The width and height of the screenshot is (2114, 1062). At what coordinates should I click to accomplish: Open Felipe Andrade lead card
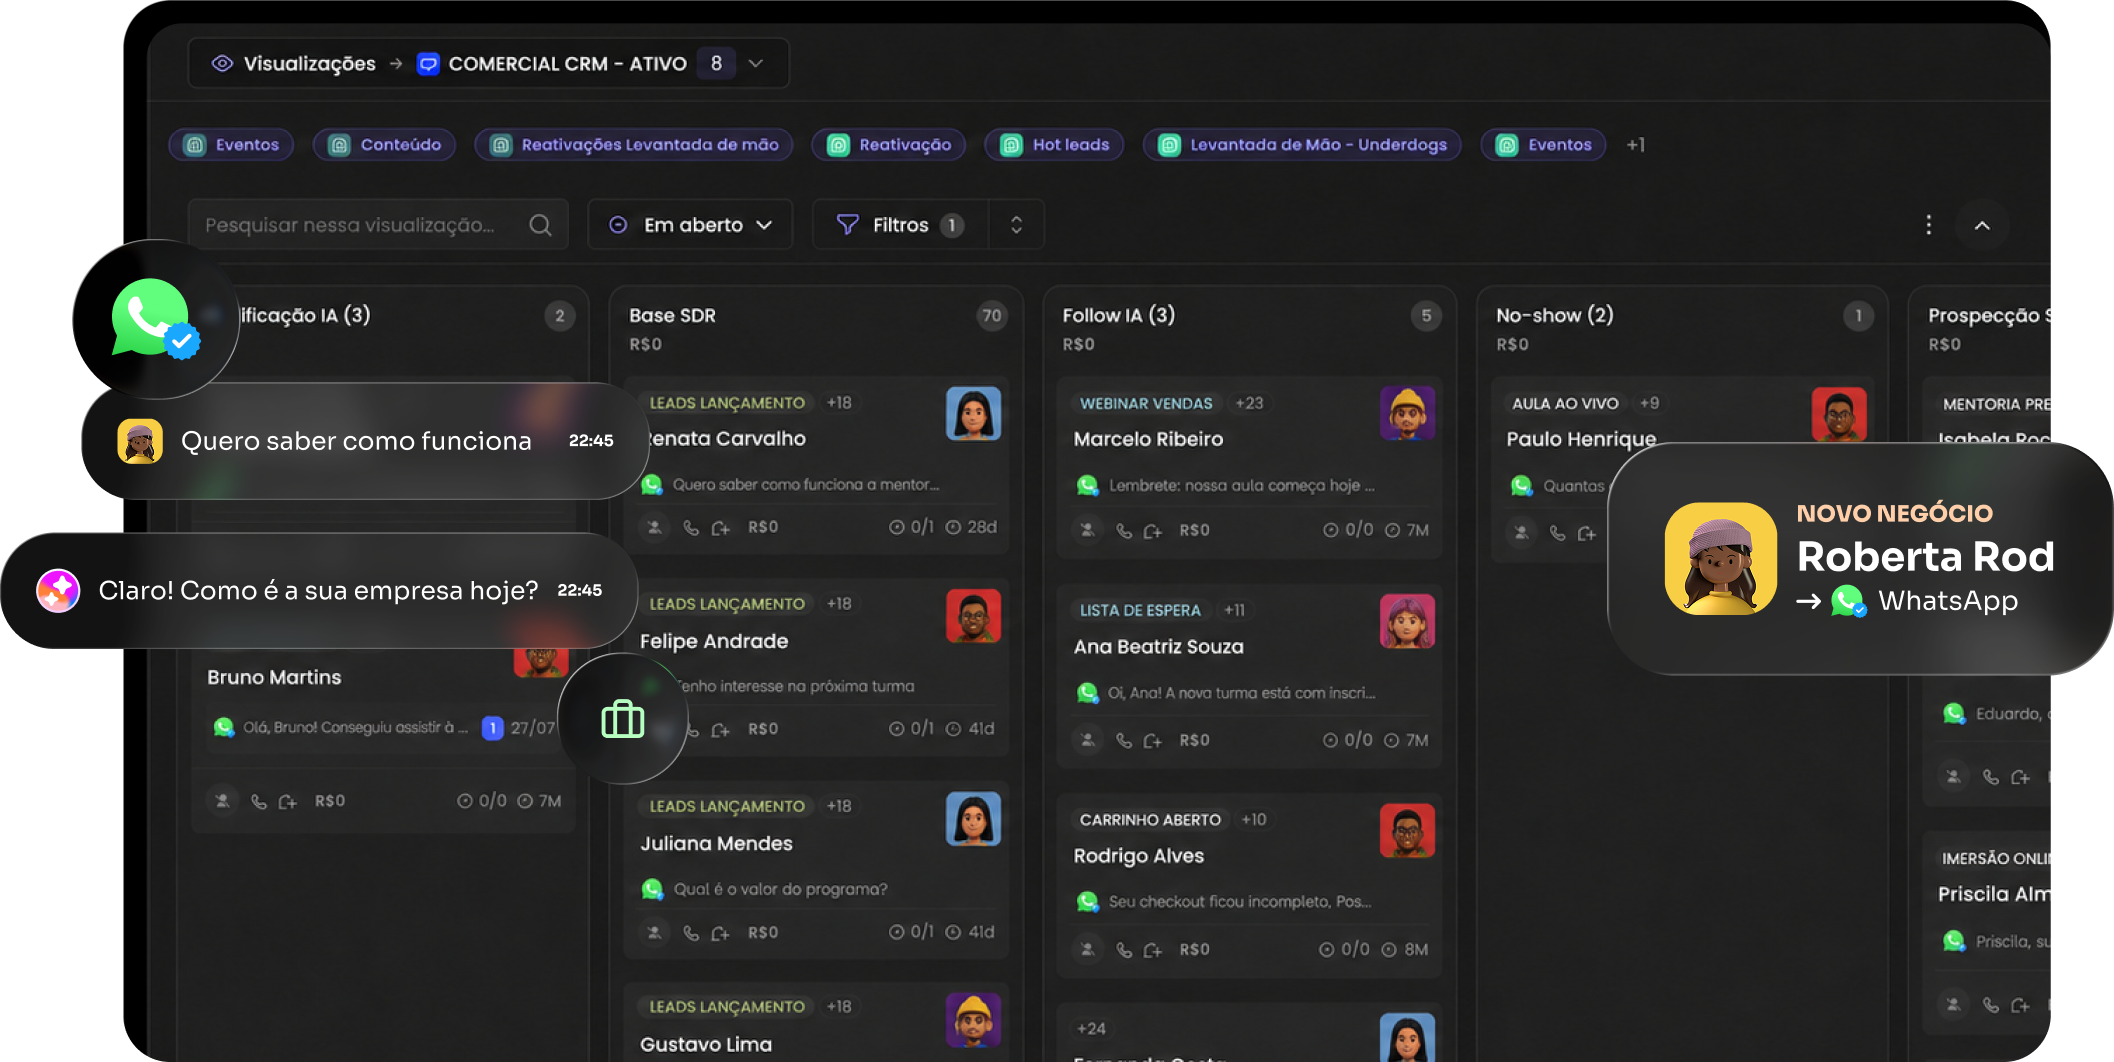click(816, 666)
